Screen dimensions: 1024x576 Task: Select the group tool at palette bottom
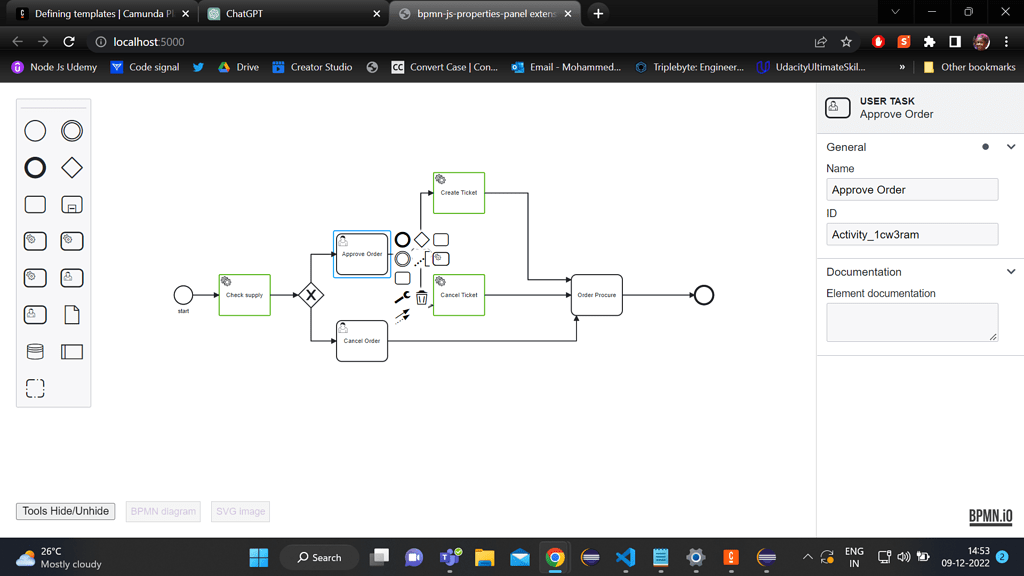35,388
